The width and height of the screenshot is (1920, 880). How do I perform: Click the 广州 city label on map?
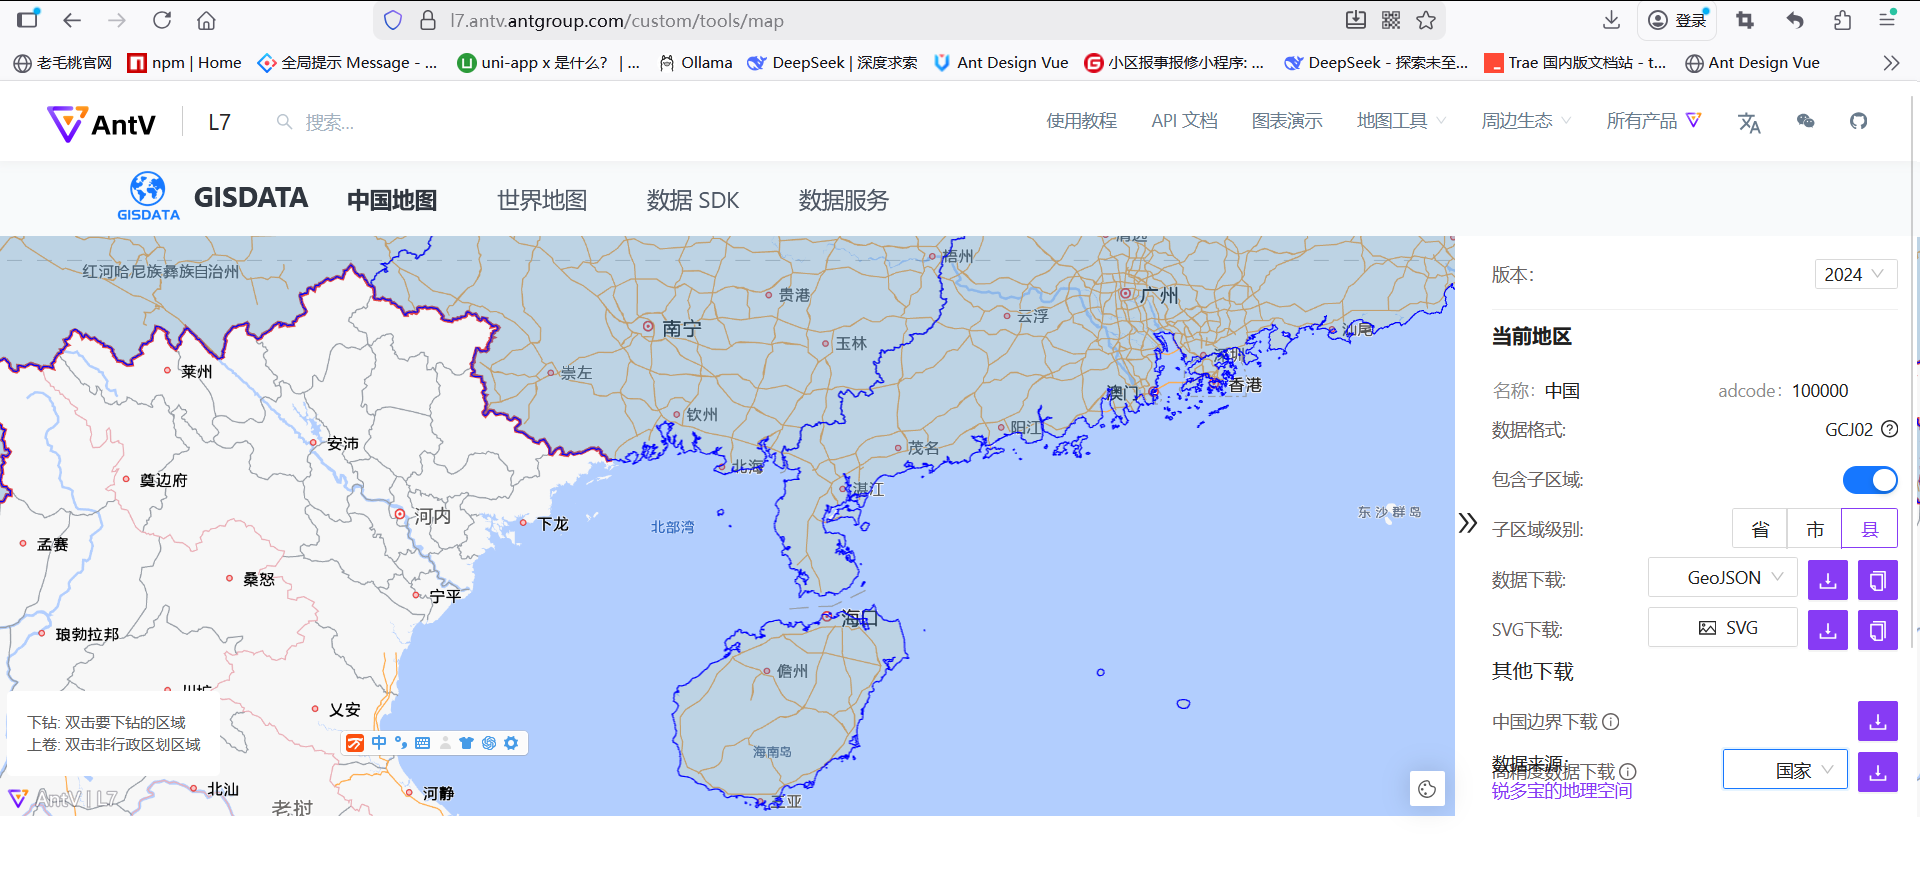[x=1159, y=295]
